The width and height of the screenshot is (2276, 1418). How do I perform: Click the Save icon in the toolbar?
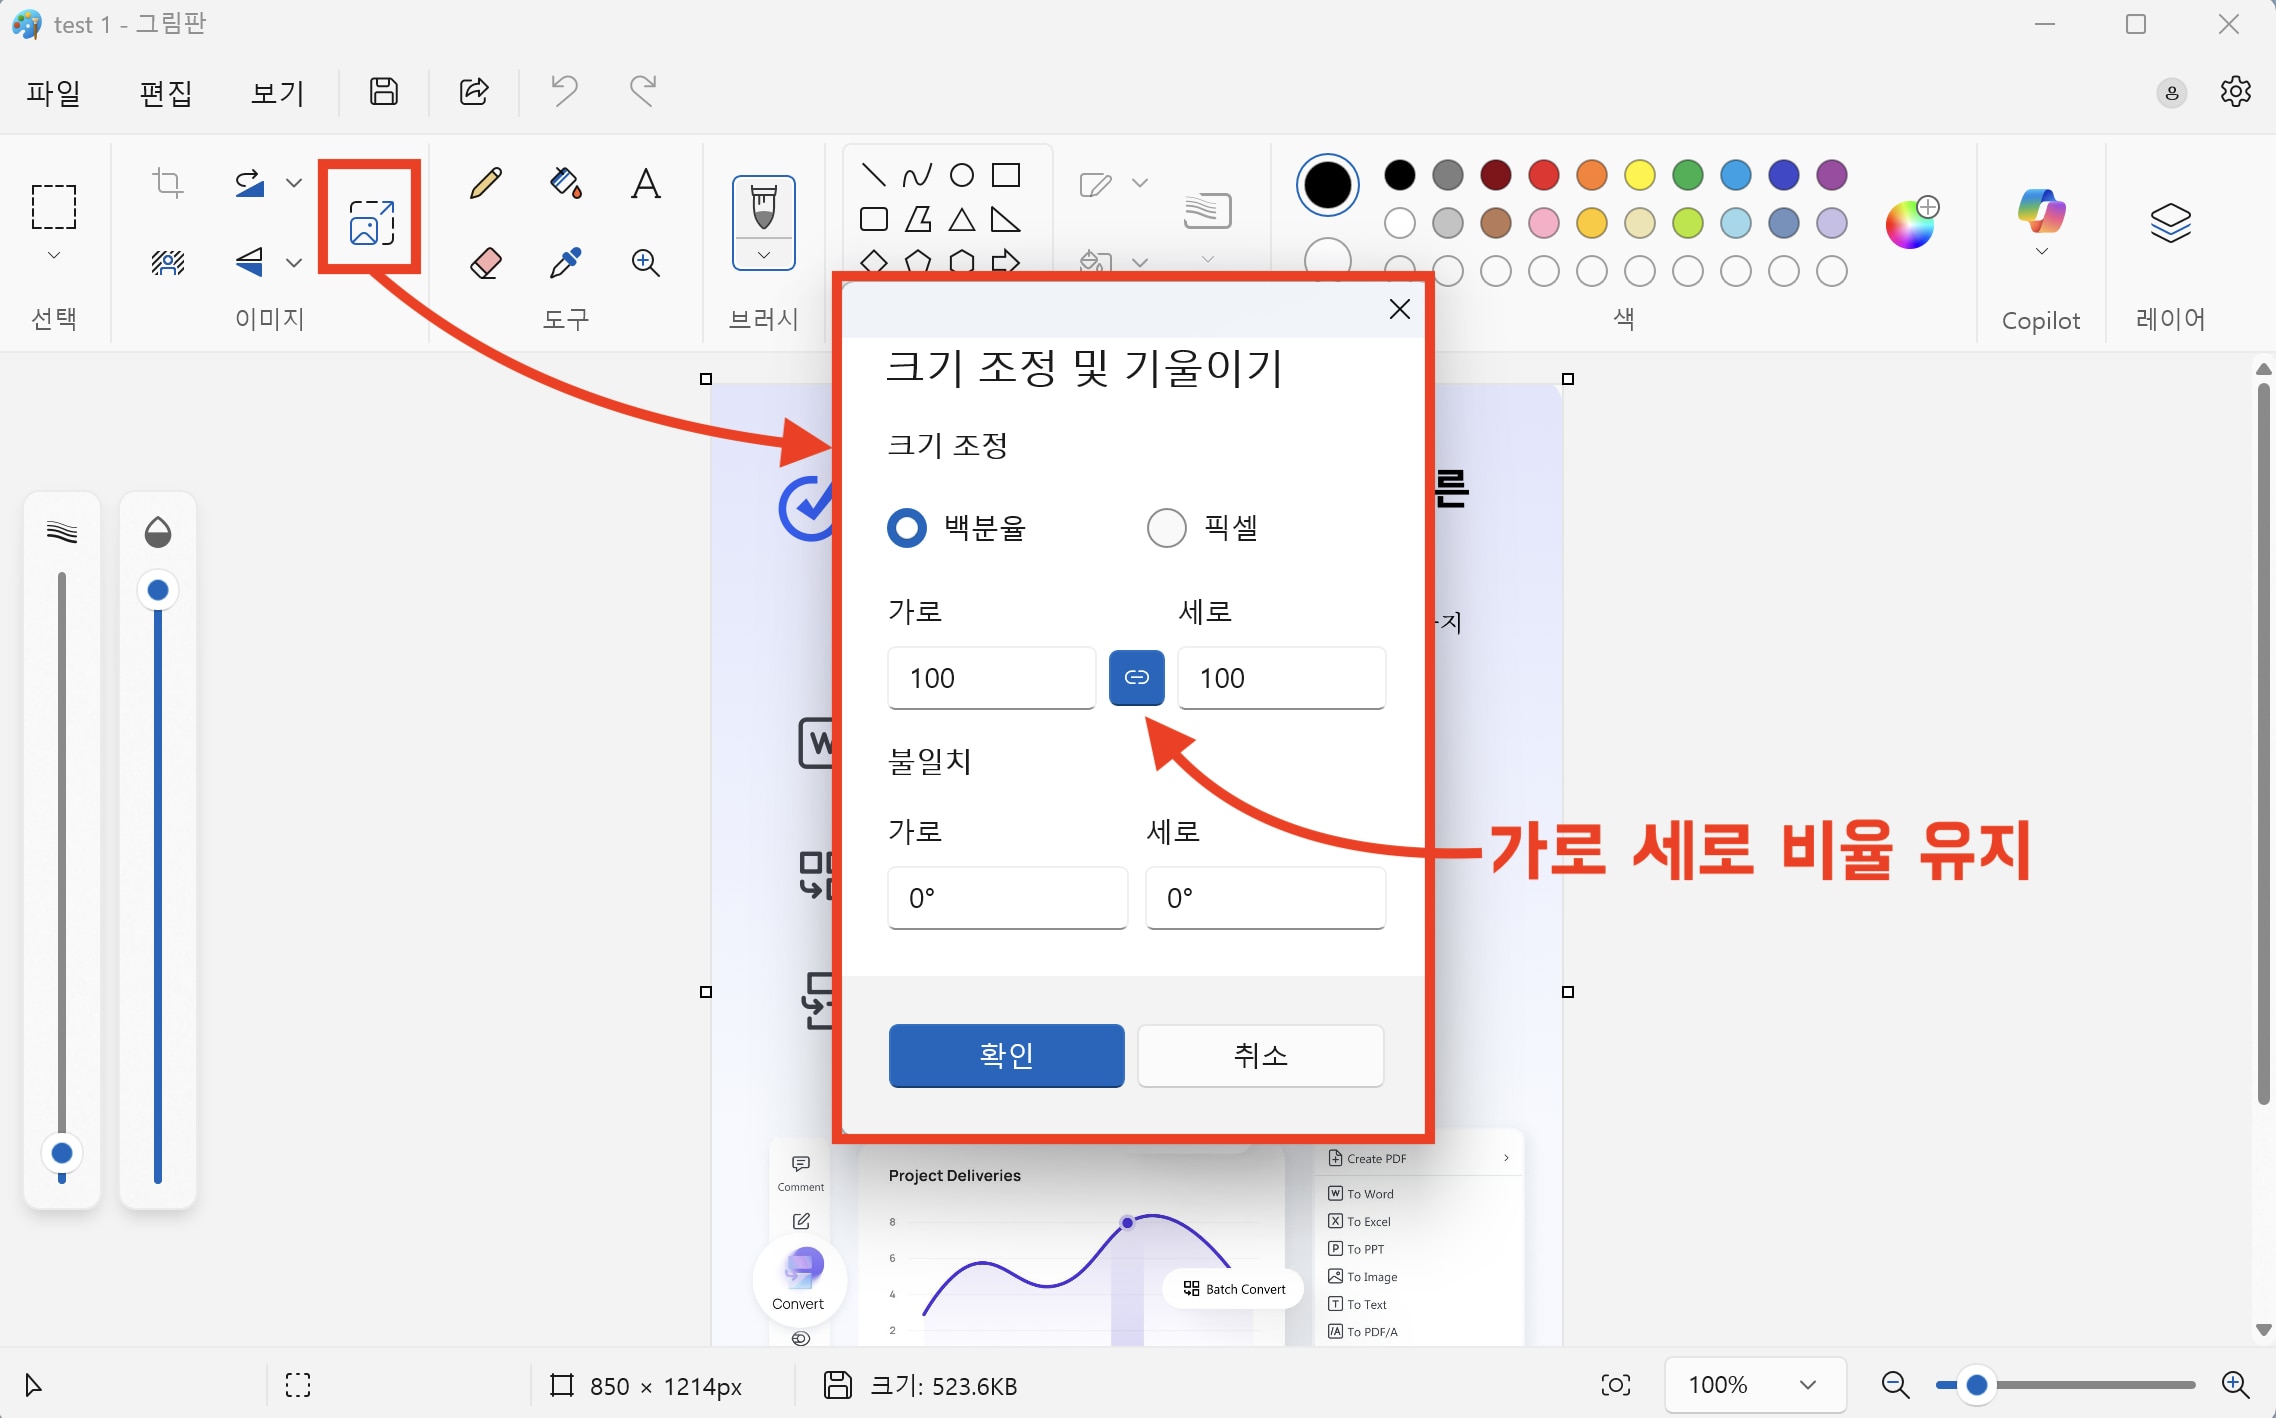point(384,92)
